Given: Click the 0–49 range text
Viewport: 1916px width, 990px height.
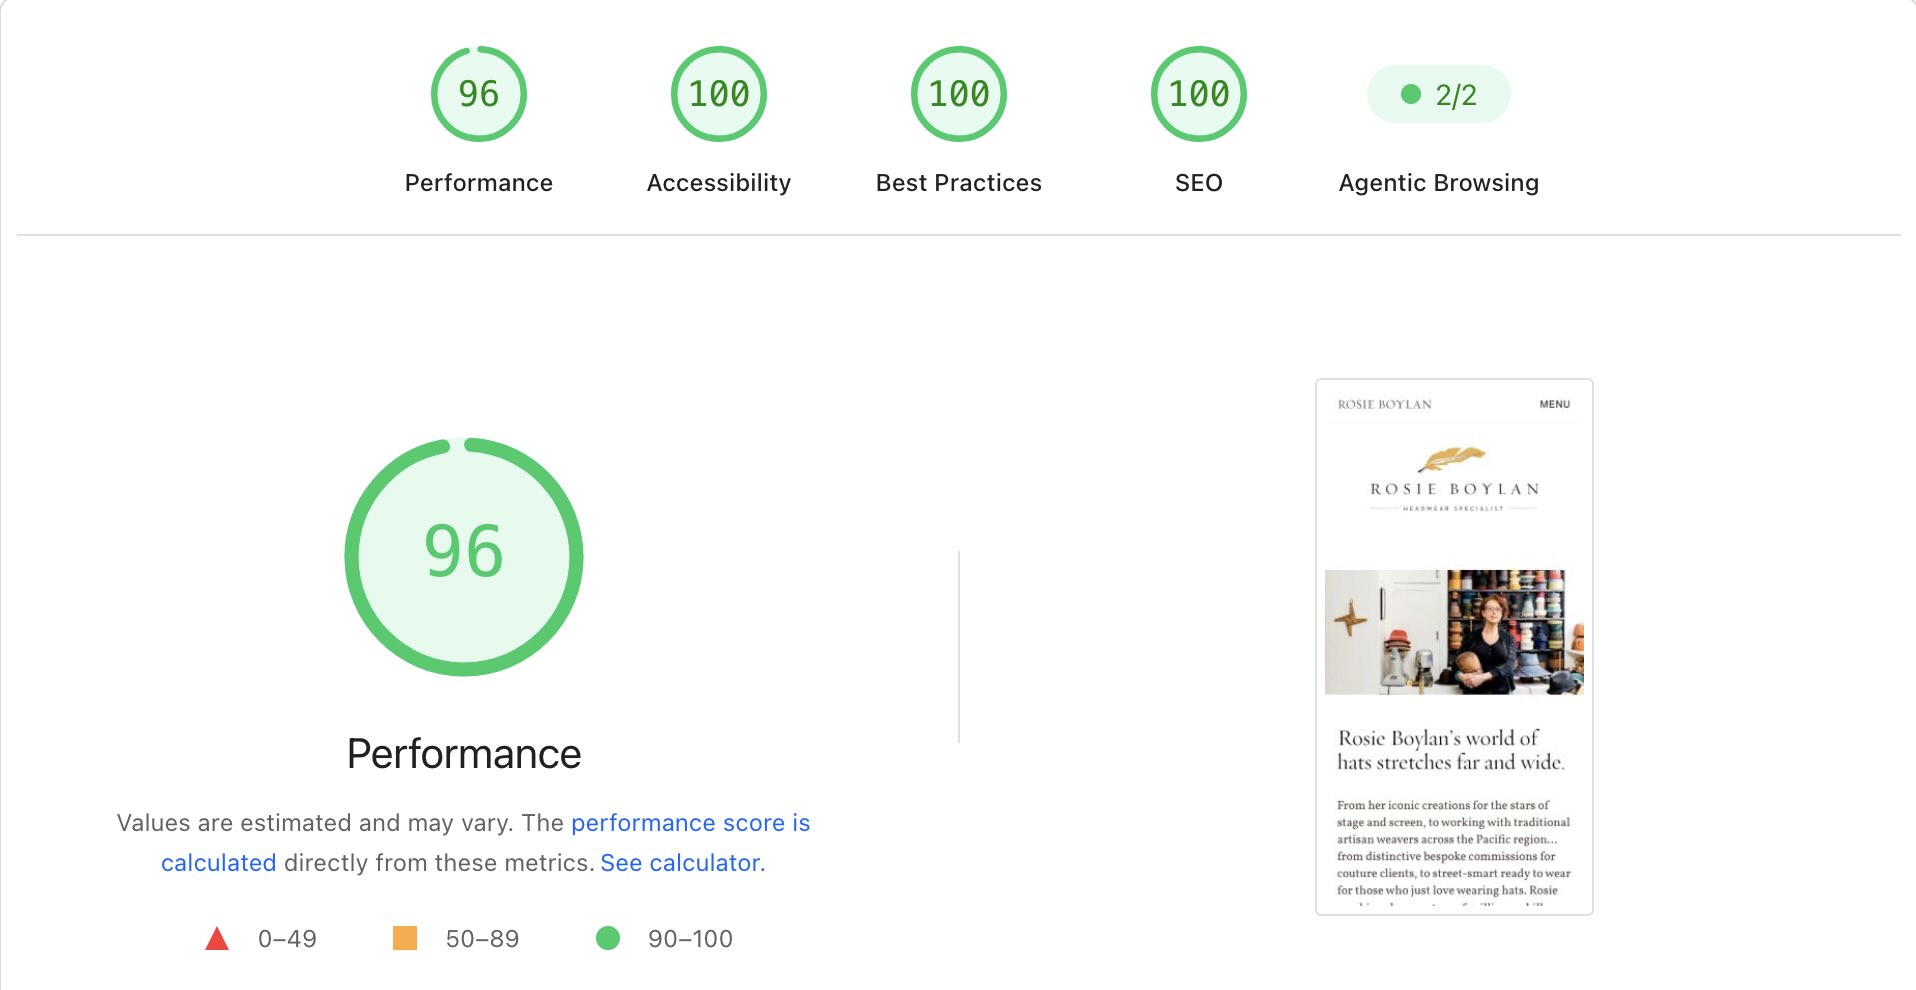Looking at the screenshot, I should [x=287, y=939].
